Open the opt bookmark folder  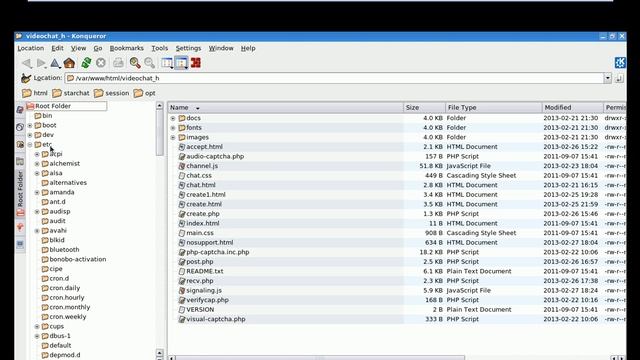click(144, 93)
